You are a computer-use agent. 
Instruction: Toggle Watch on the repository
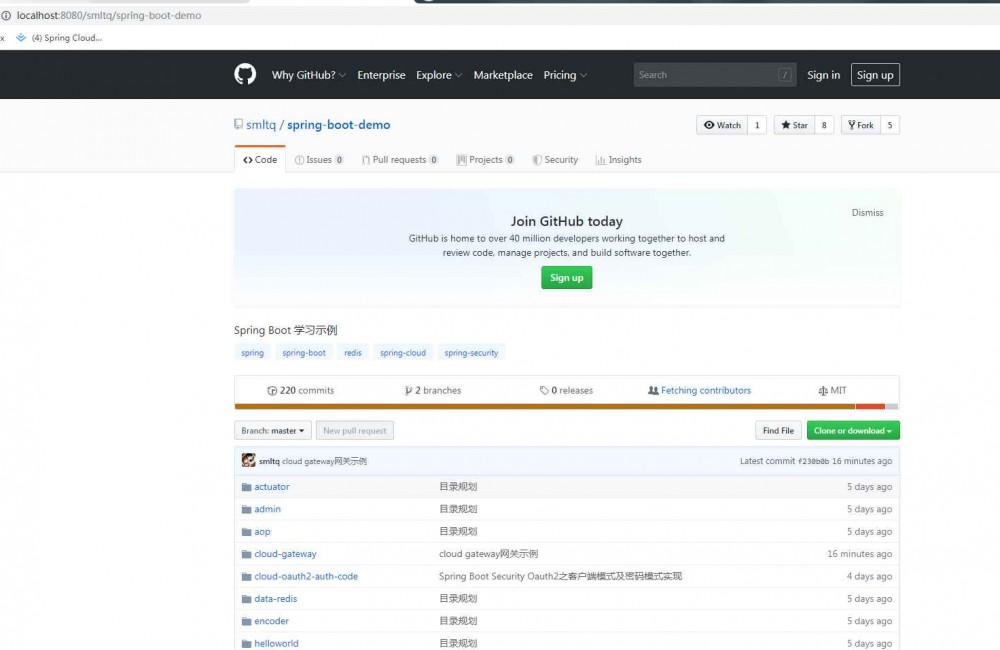[x=722, y=124]
